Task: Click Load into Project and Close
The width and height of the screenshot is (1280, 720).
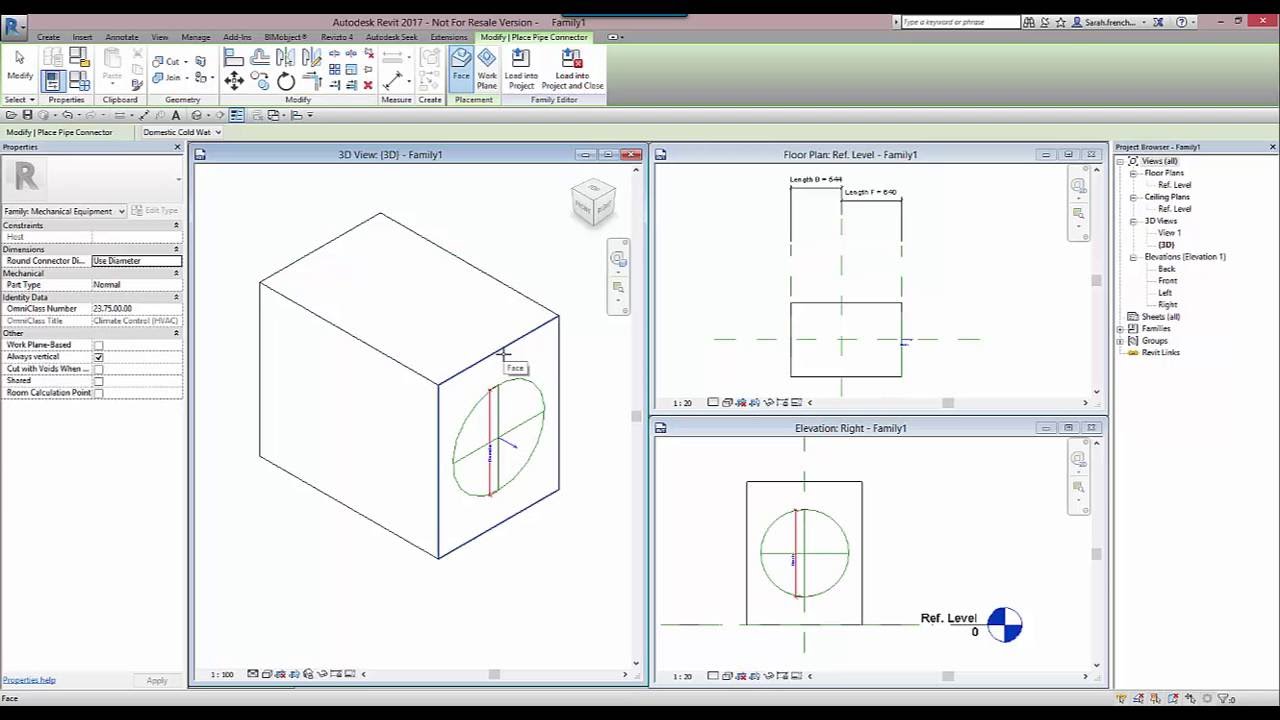Action: pyautogui.click(x=572, y=68)
